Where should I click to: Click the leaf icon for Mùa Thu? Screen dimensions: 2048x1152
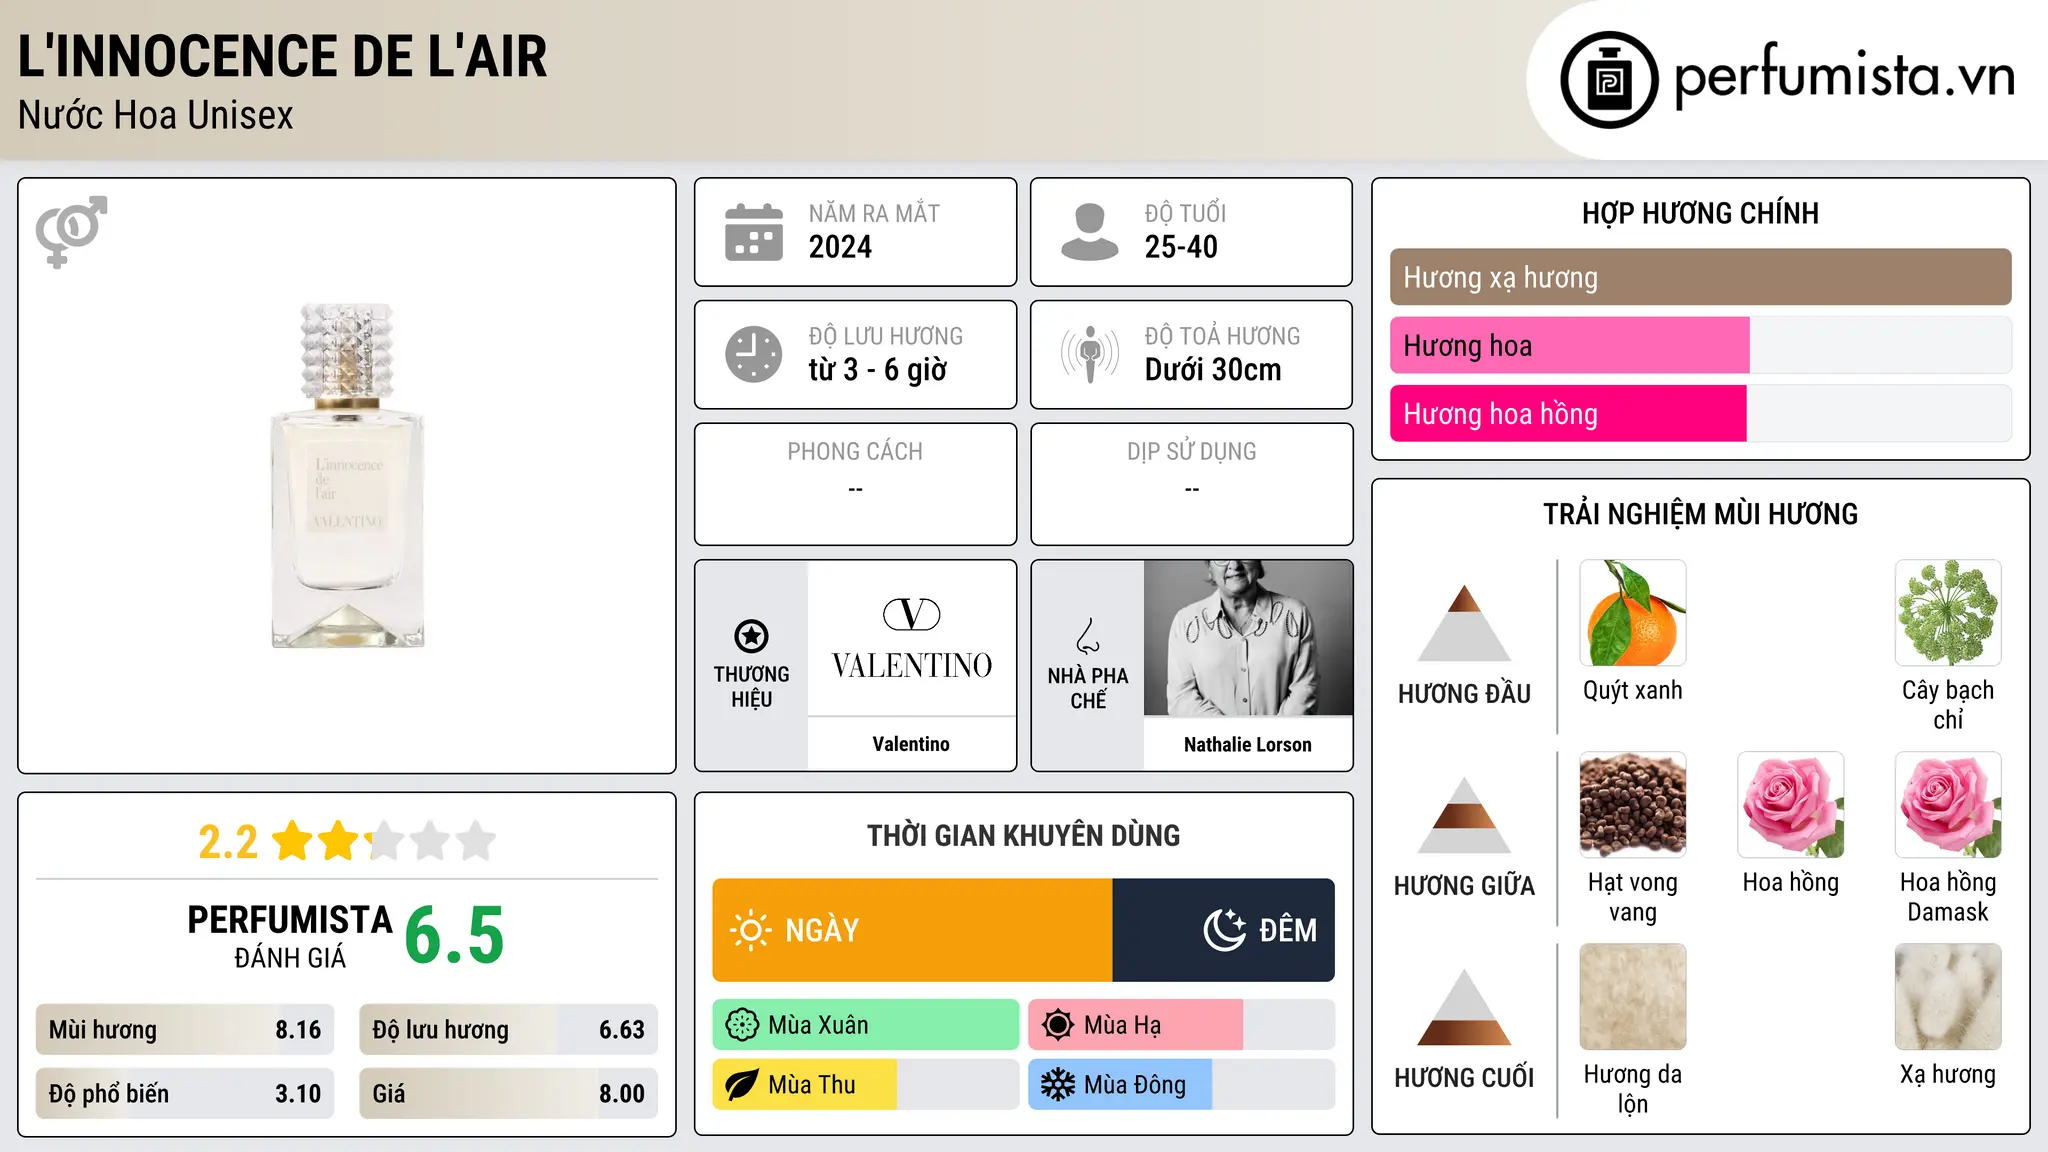(x=742, y=1085)
